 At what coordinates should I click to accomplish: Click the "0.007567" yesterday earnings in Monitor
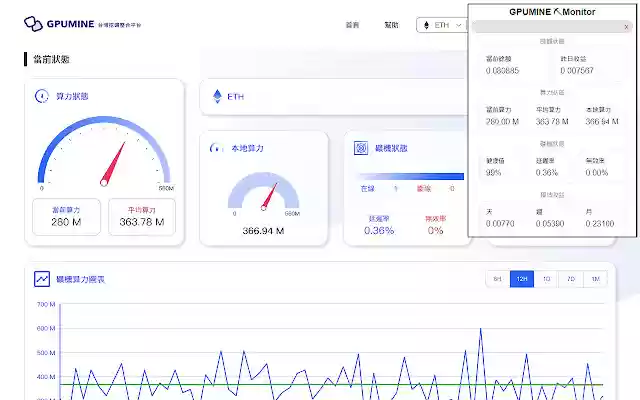point(576,71)
